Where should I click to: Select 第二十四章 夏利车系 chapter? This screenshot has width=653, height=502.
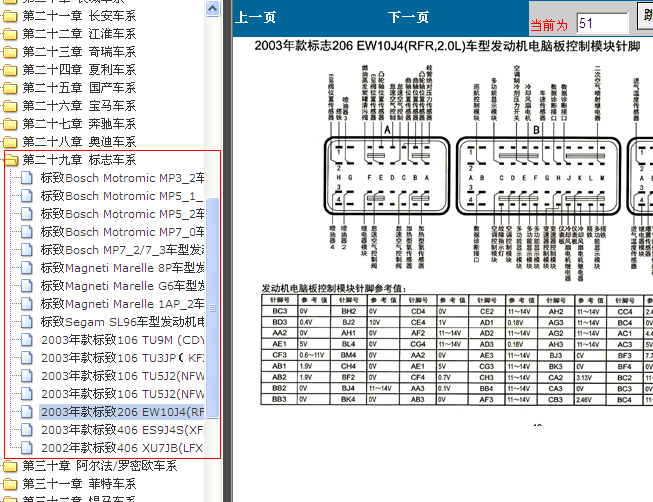click(x=79, y=70)
